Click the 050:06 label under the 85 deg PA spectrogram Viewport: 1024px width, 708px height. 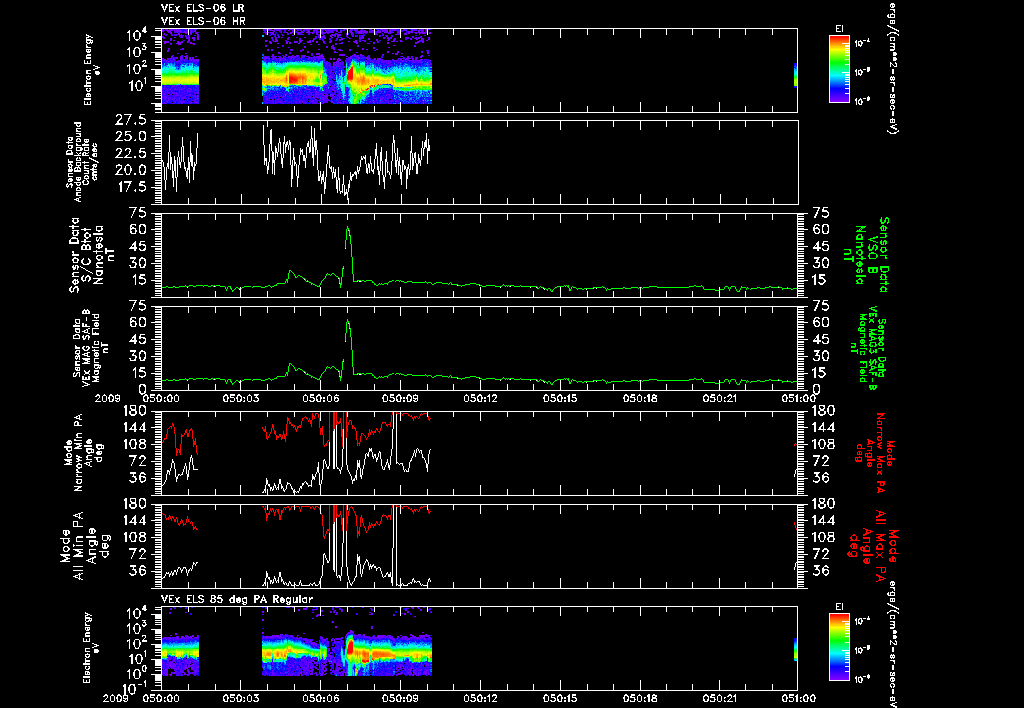pyautogui.click(x=320, y=698)
